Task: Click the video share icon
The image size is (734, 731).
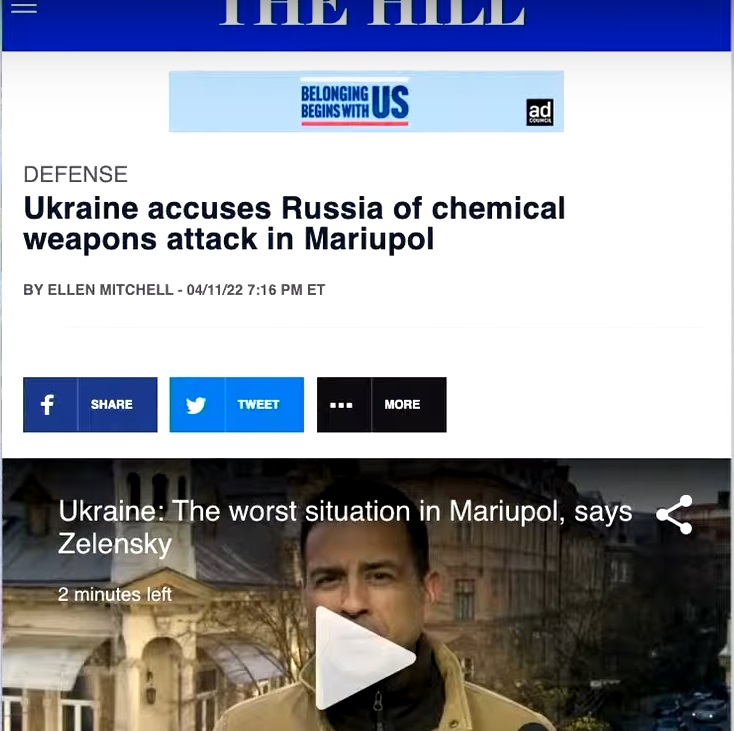Action: click(x=675, y=515)
